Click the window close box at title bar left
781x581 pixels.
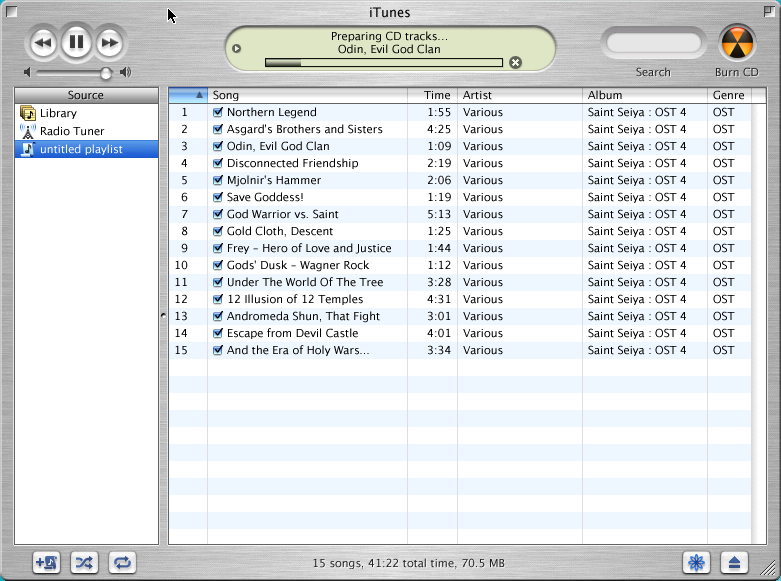click(12, 11)
